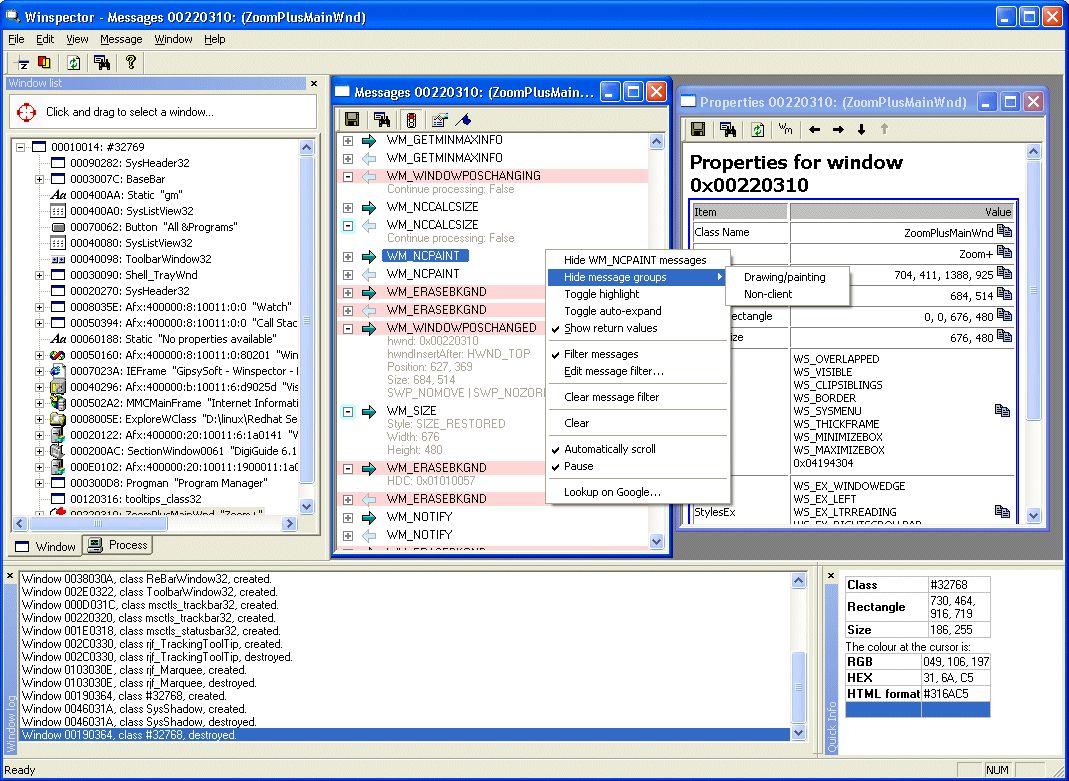Click the down arrow in Properties toolbar
Image resolution: width=1069 pixels, height=781 pixels.
coord(861,129)
